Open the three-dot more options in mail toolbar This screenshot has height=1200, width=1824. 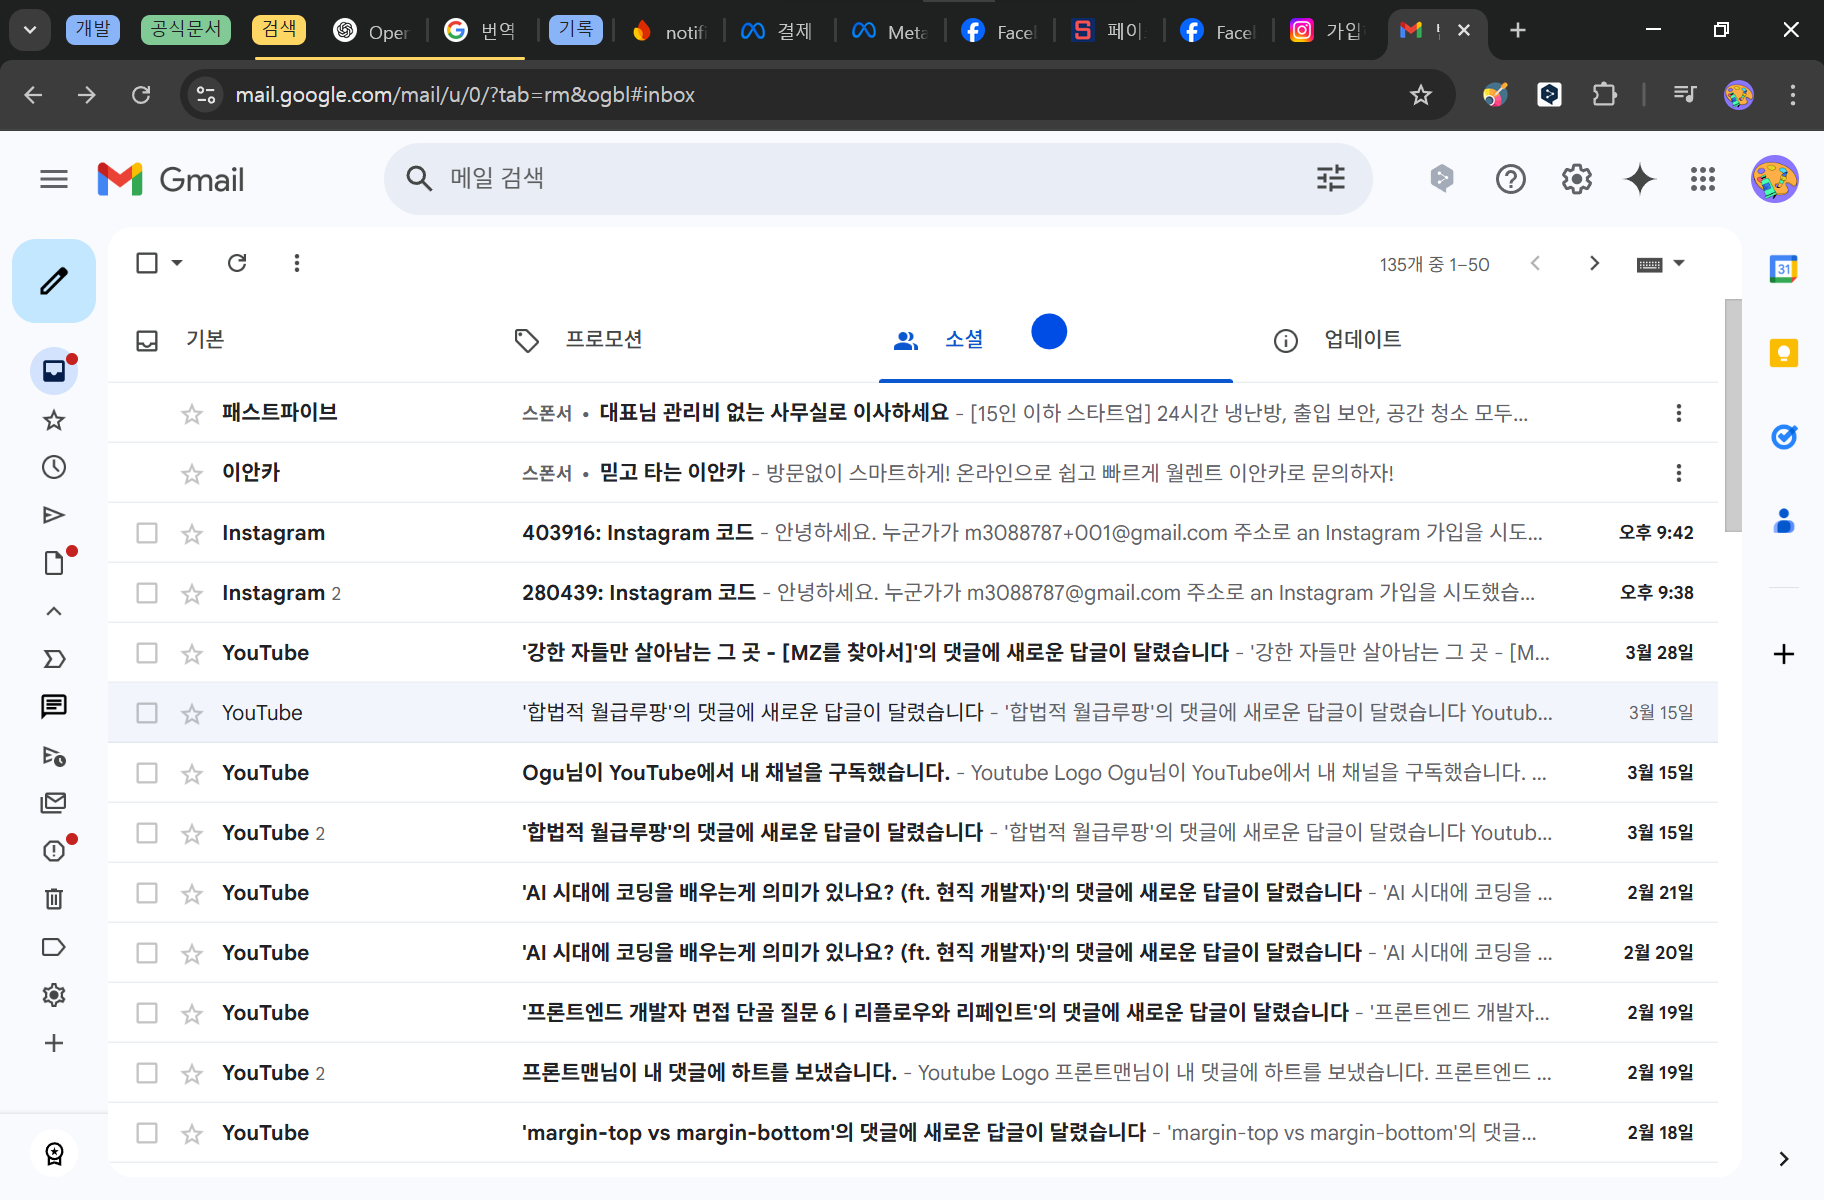coord(296,263)
